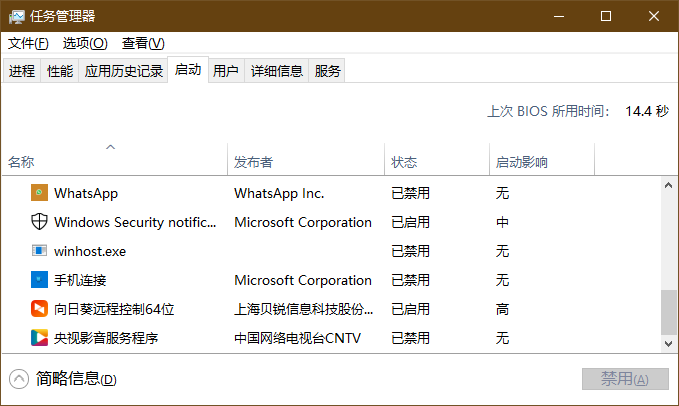The image size is (679, 406).
Task: Select the 向日葵远程控制64位 icon
Action: coord(39,309)
